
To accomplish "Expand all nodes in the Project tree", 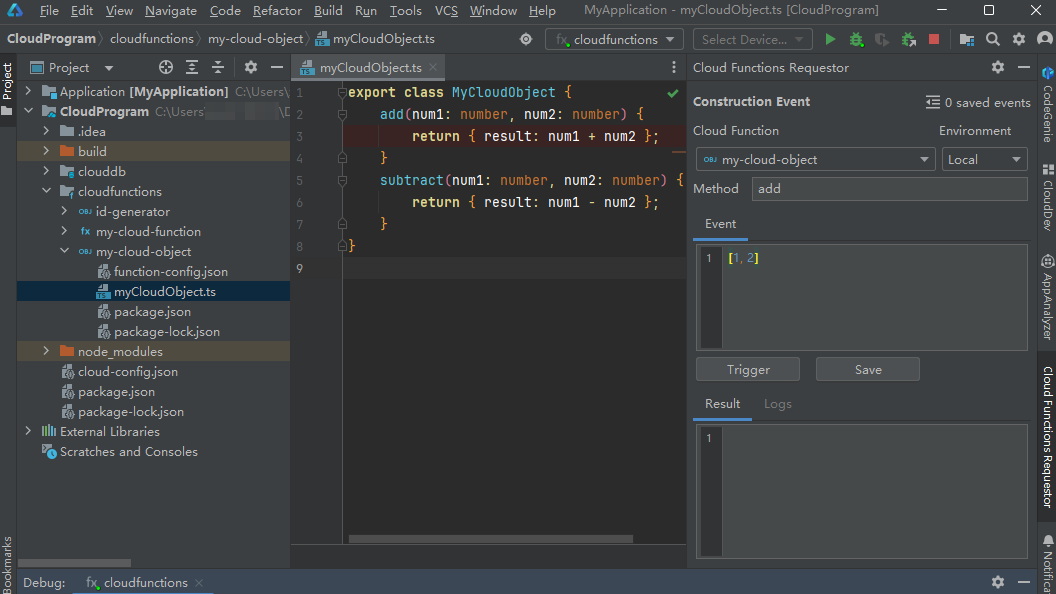I will [x=191, y=67].
